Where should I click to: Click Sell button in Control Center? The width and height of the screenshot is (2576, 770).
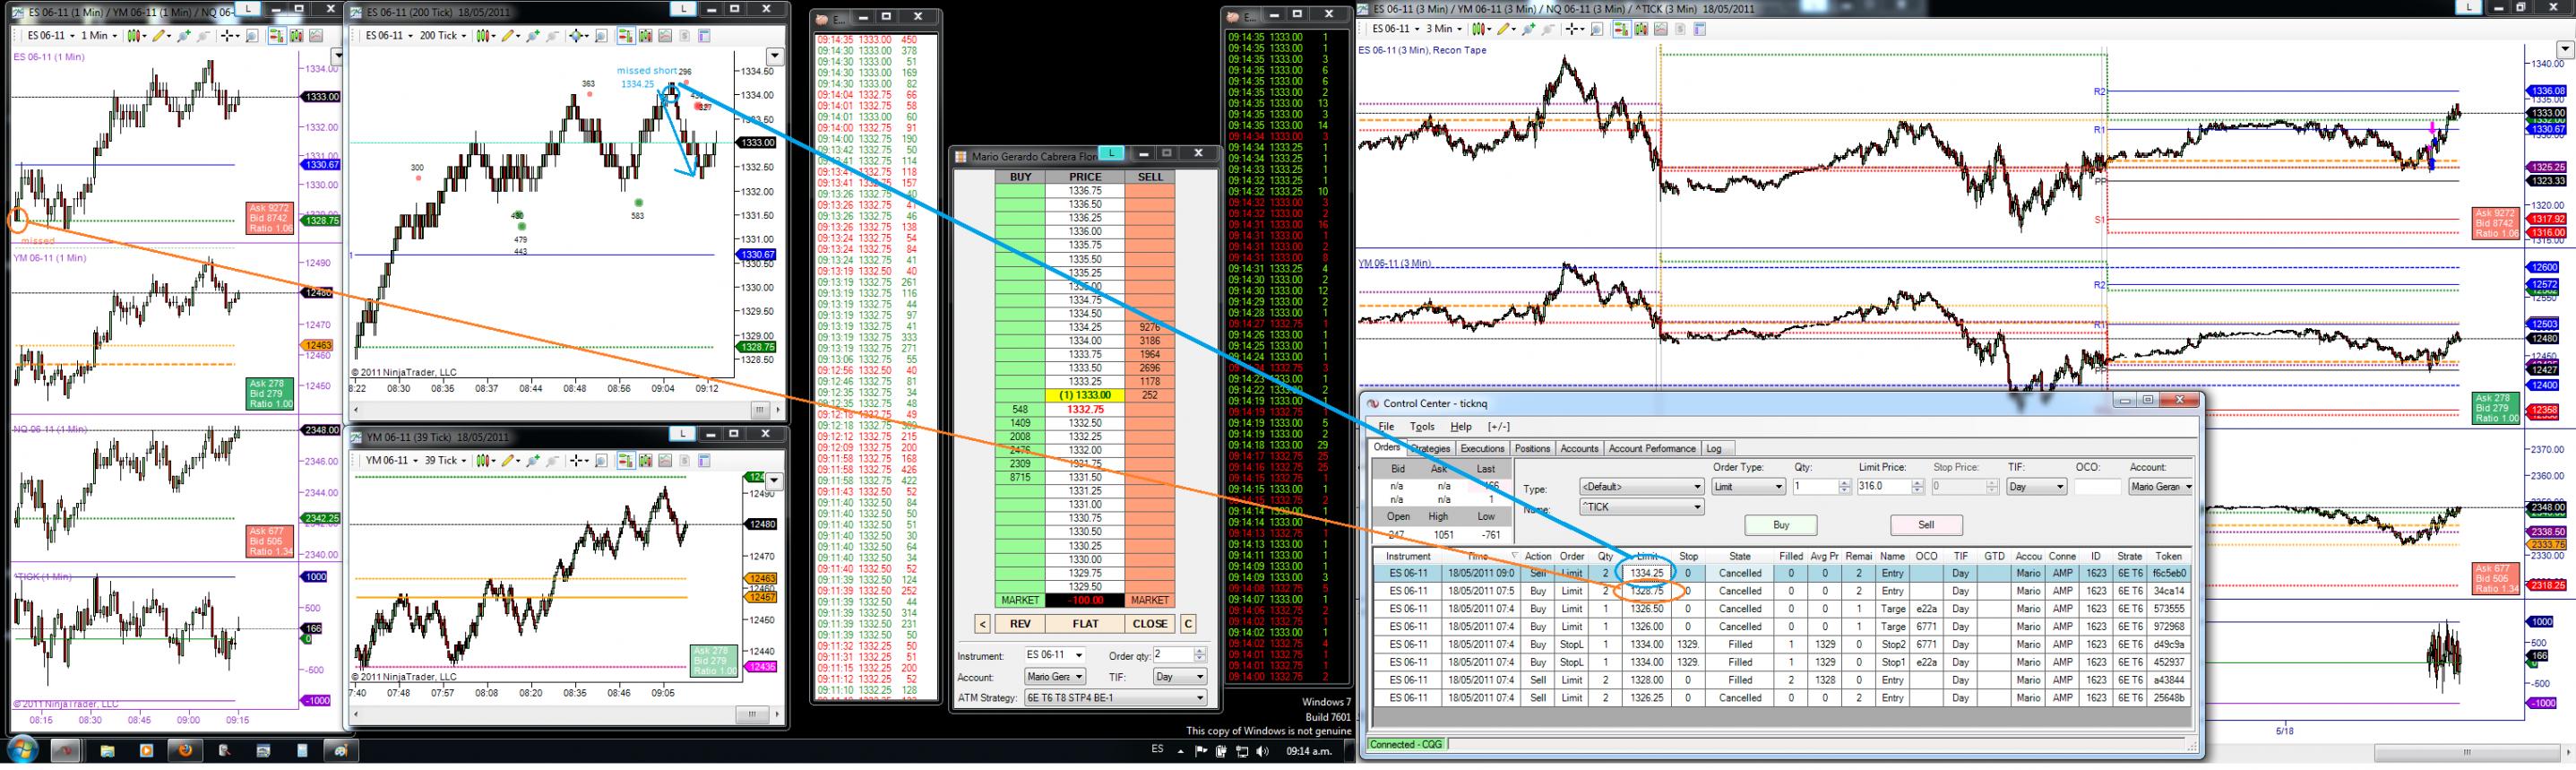(x=1927, y=525)
